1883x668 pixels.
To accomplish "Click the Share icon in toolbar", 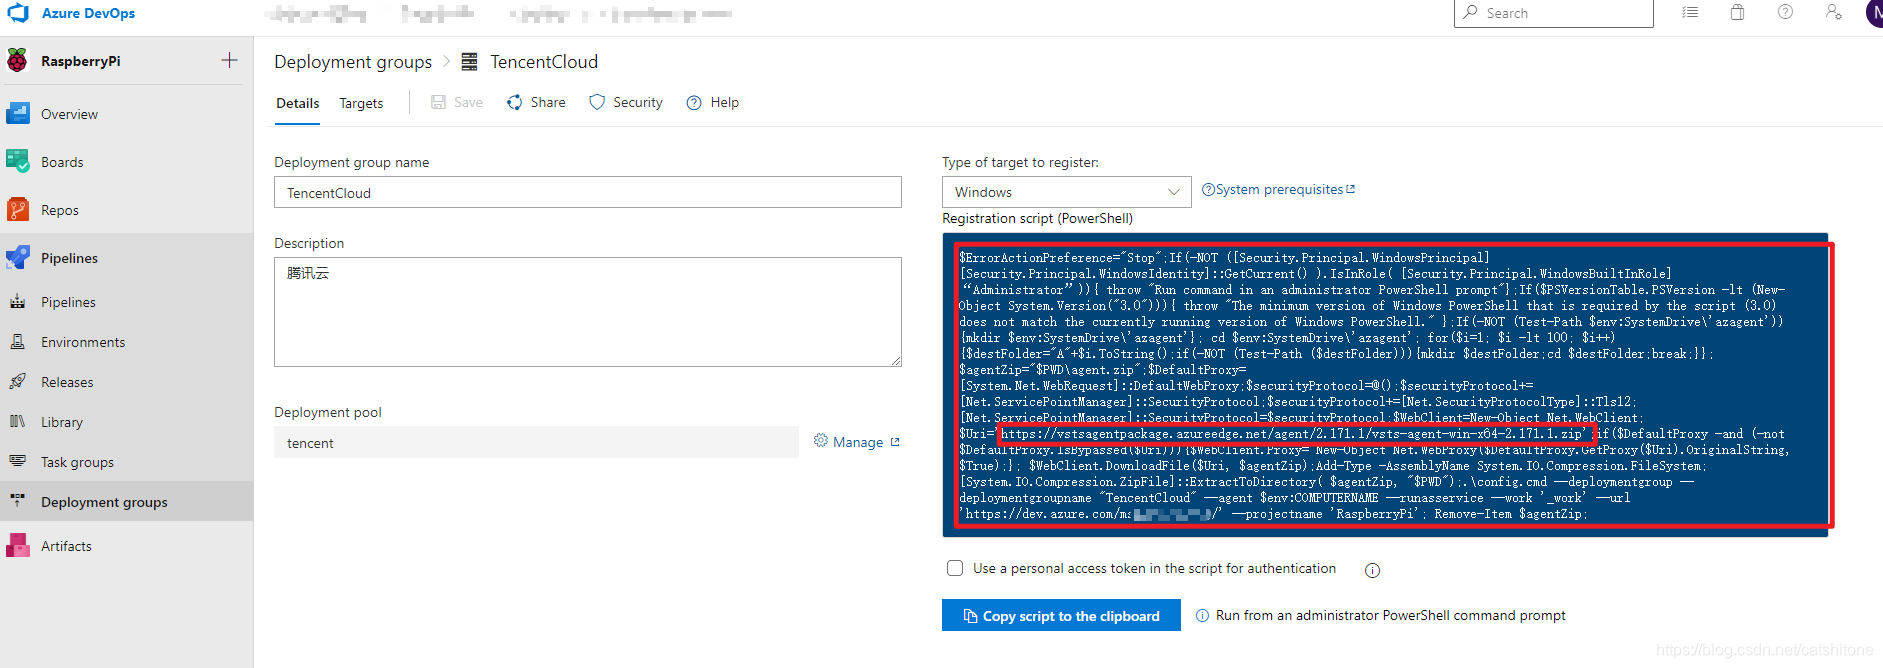I will (x=514, y=102).
